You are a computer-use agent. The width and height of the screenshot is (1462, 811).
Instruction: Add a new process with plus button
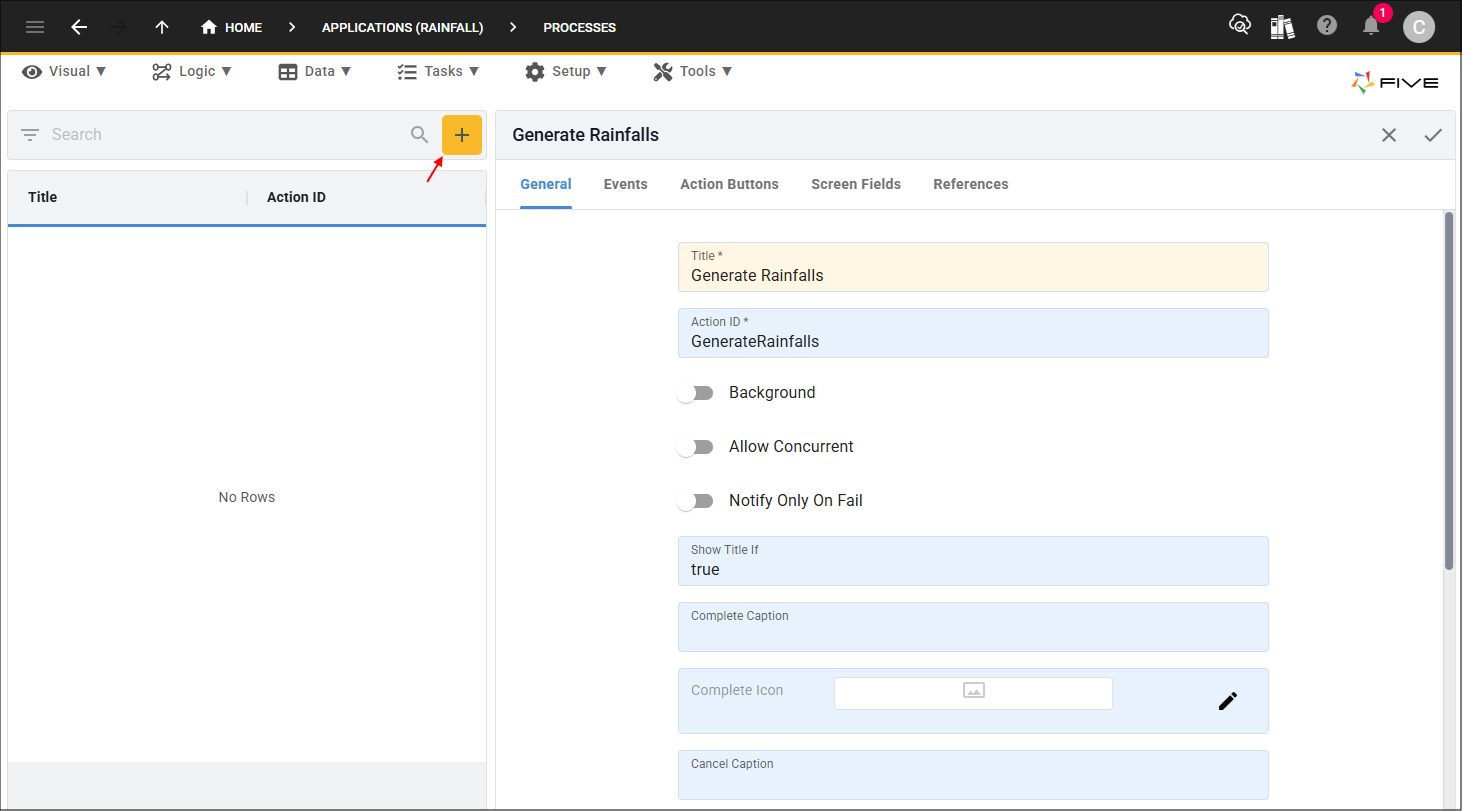tap(462, 135)
